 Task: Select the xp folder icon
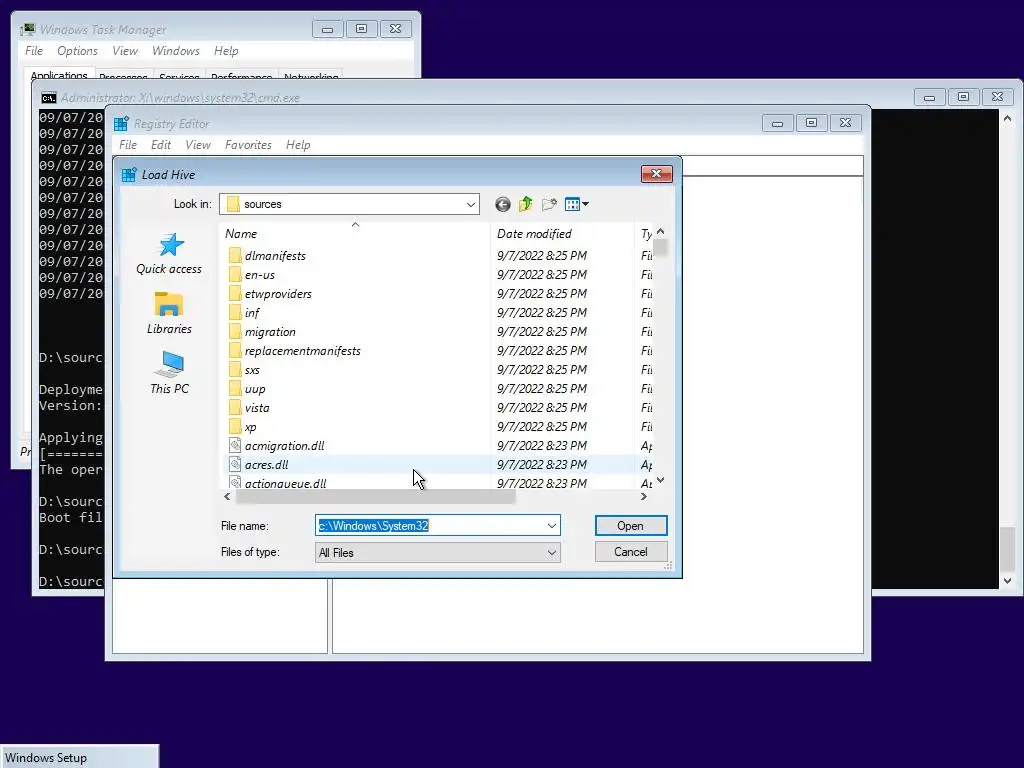pyautogui.click(x=235, y=426)
